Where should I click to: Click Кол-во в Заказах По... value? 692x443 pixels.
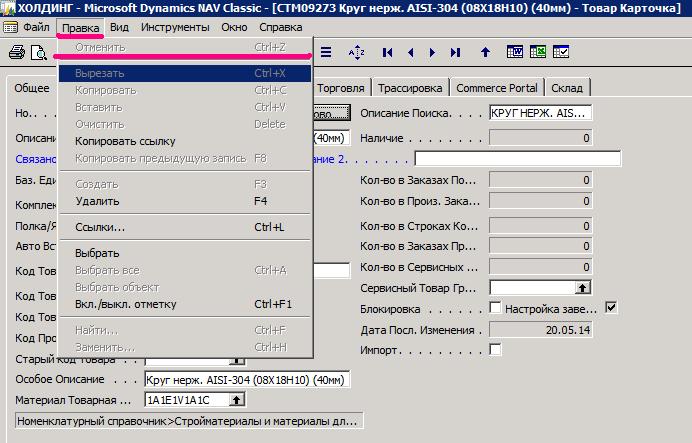(x=540, y=180)
